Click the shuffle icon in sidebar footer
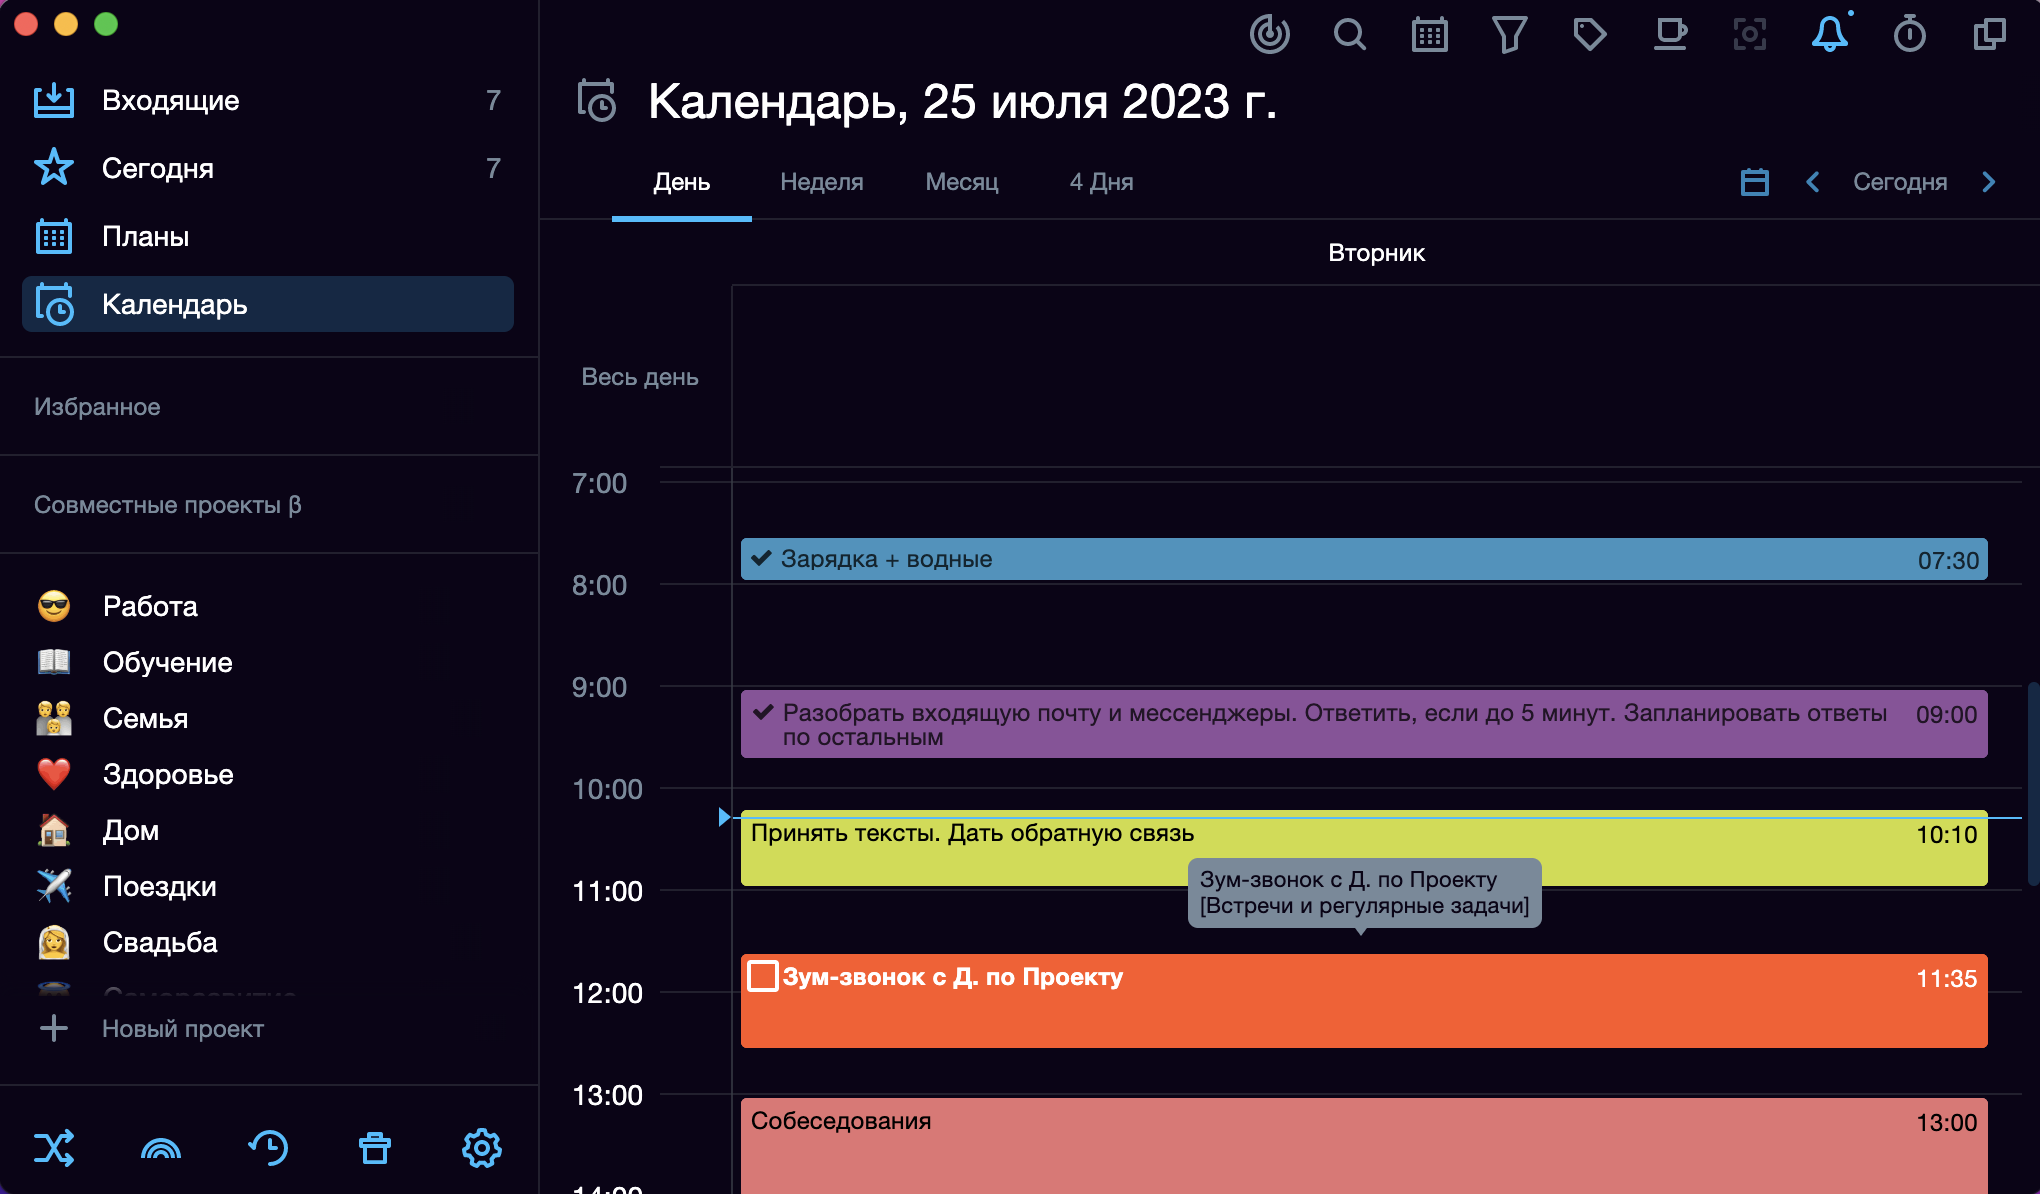The image size is (2040, 1194). coord(54,1148)
